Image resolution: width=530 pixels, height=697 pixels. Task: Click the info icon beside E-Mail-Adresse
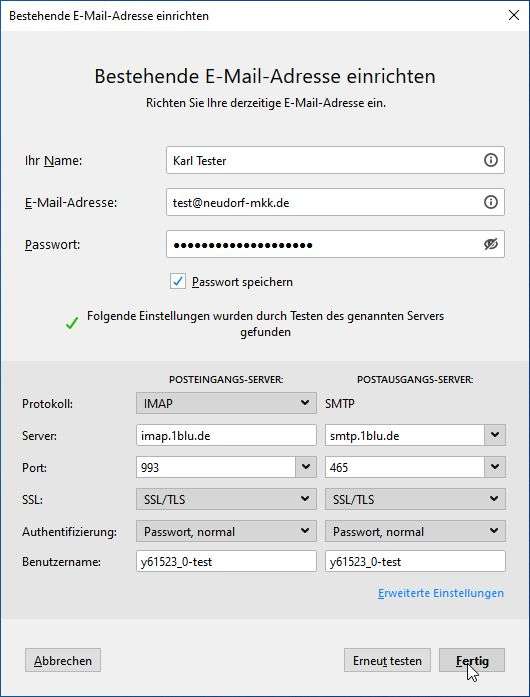(x=490, y=202)
